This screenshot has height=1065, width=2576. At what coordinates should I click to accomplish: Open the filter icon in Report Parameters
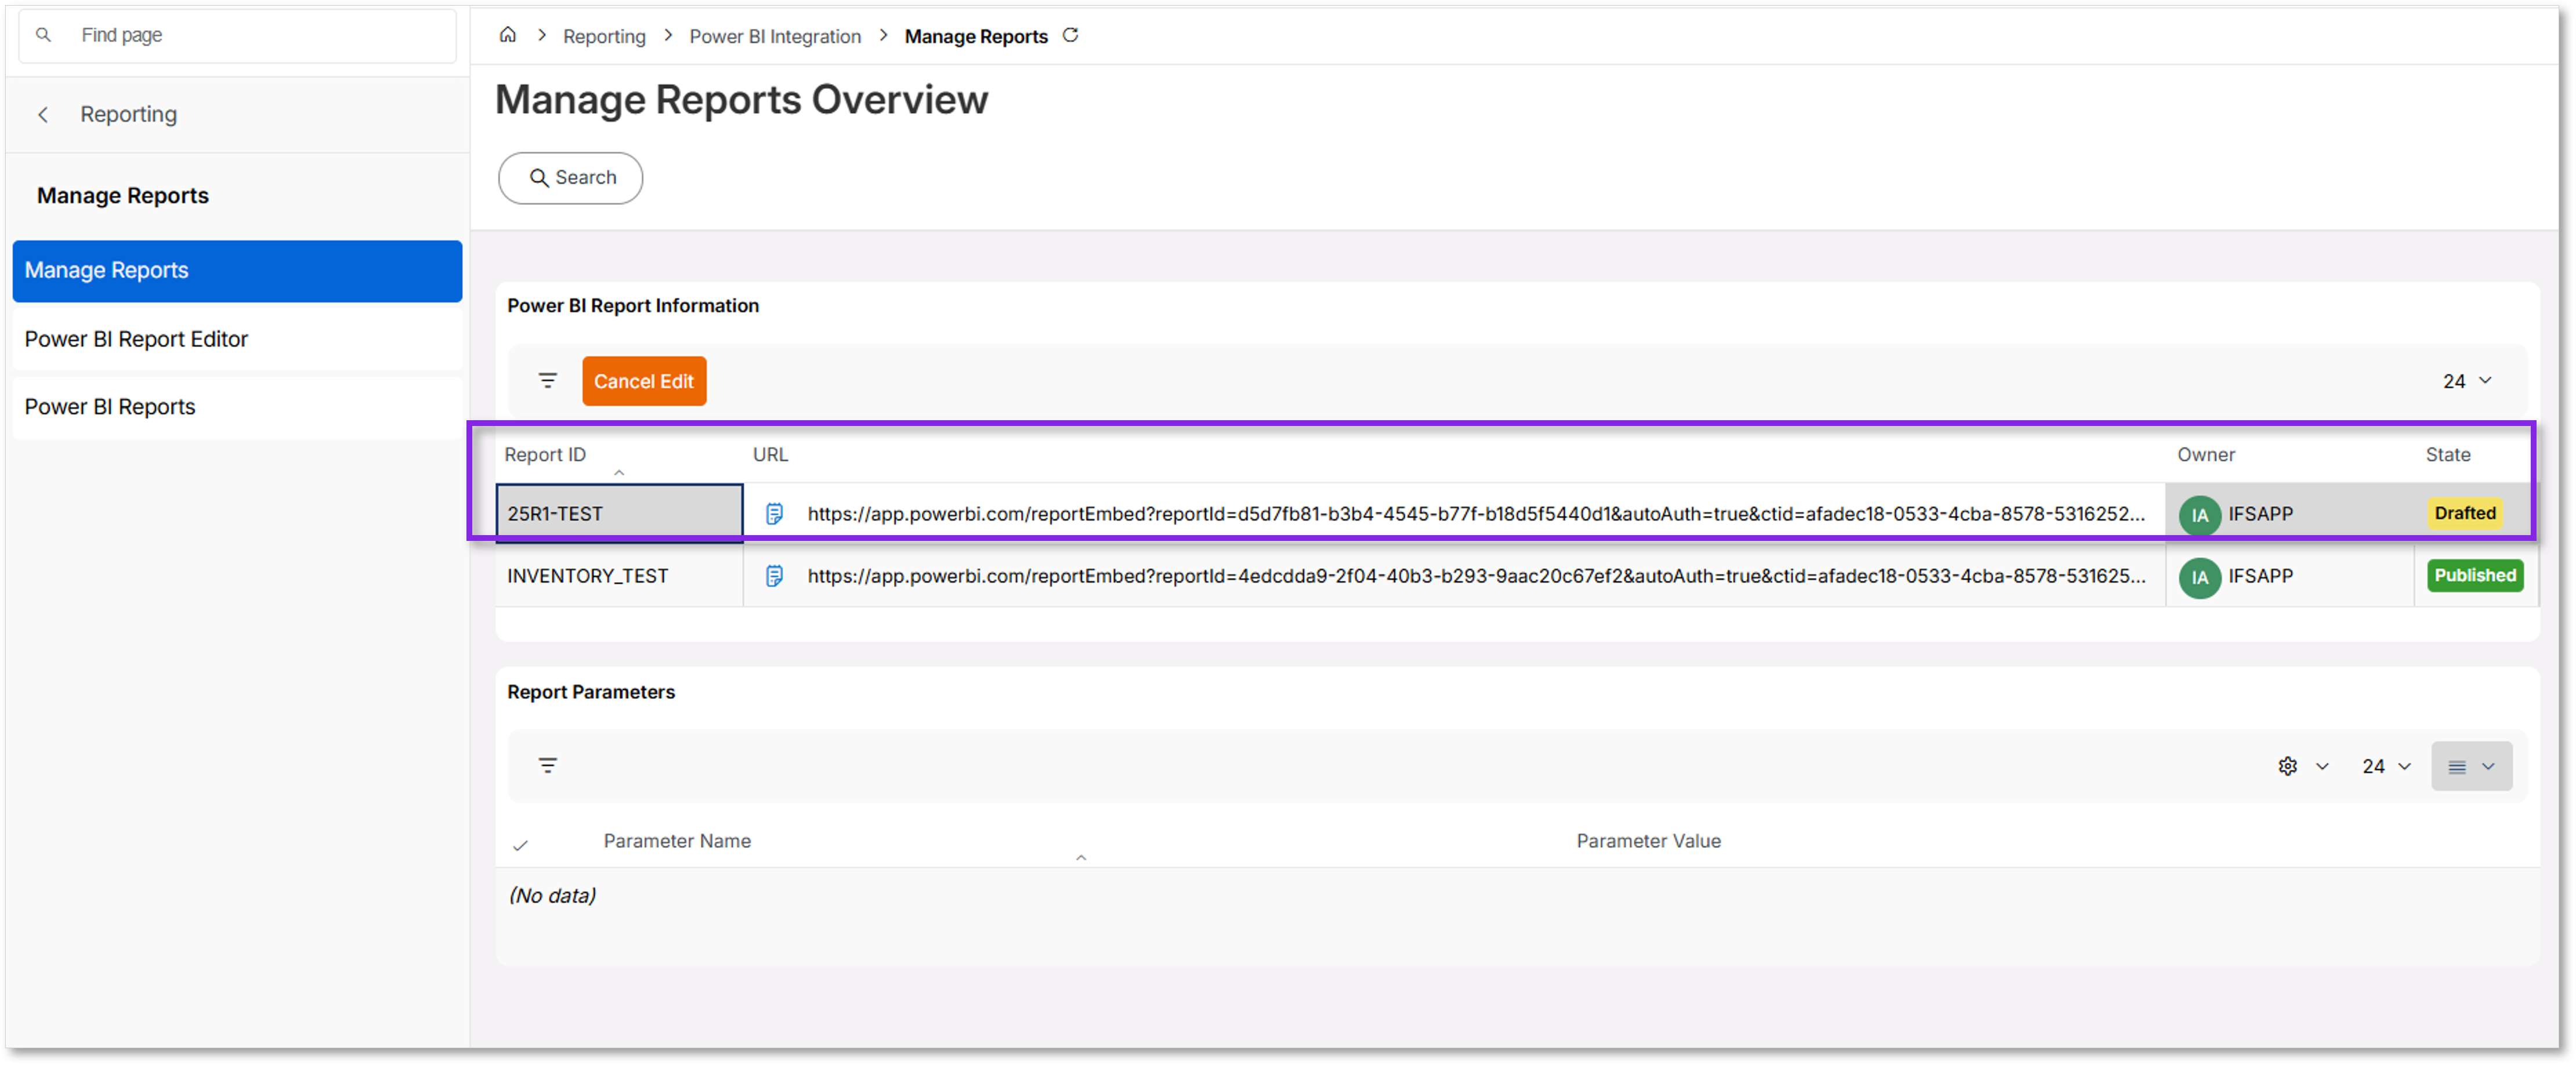pos(548,765)
